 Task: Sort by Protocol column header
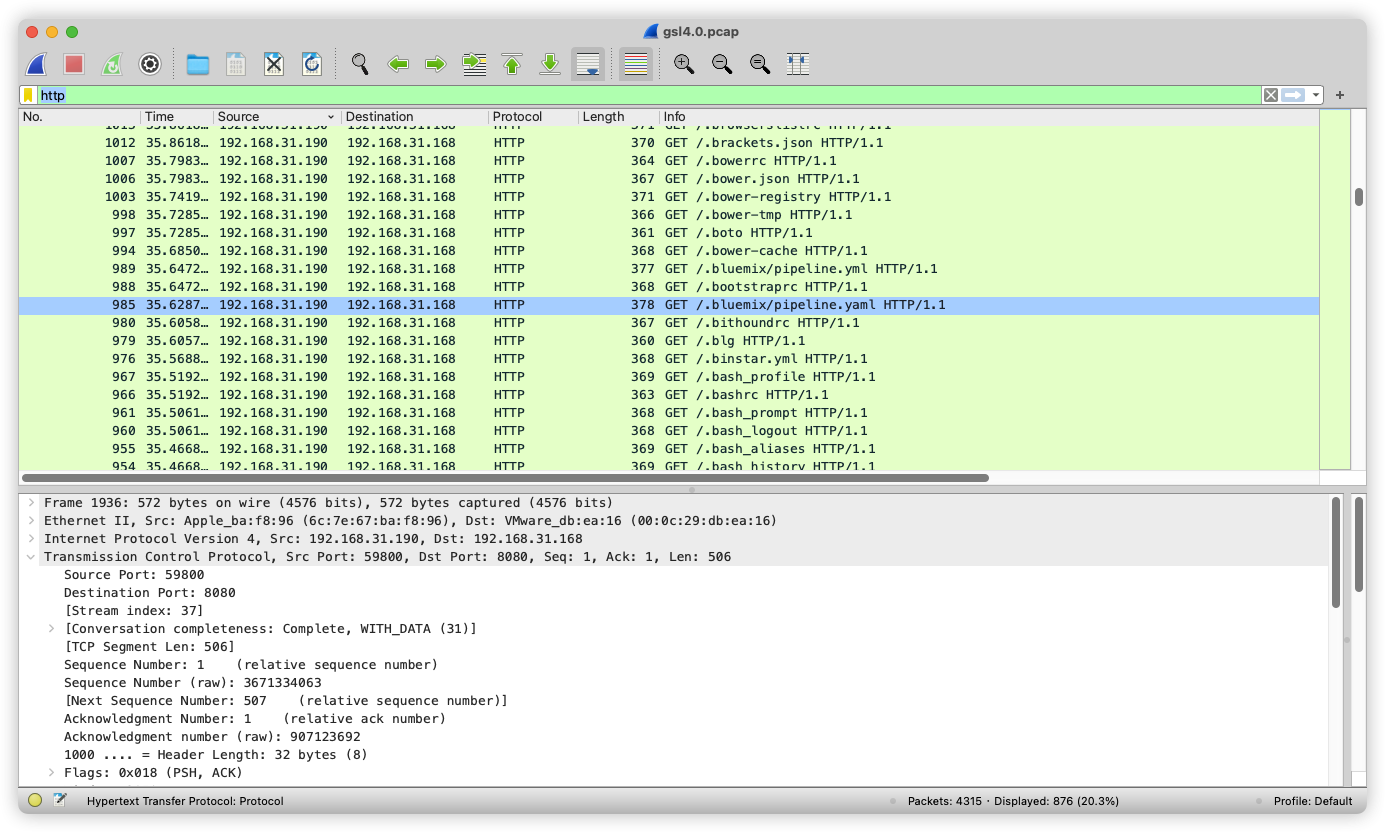(534, 117)
